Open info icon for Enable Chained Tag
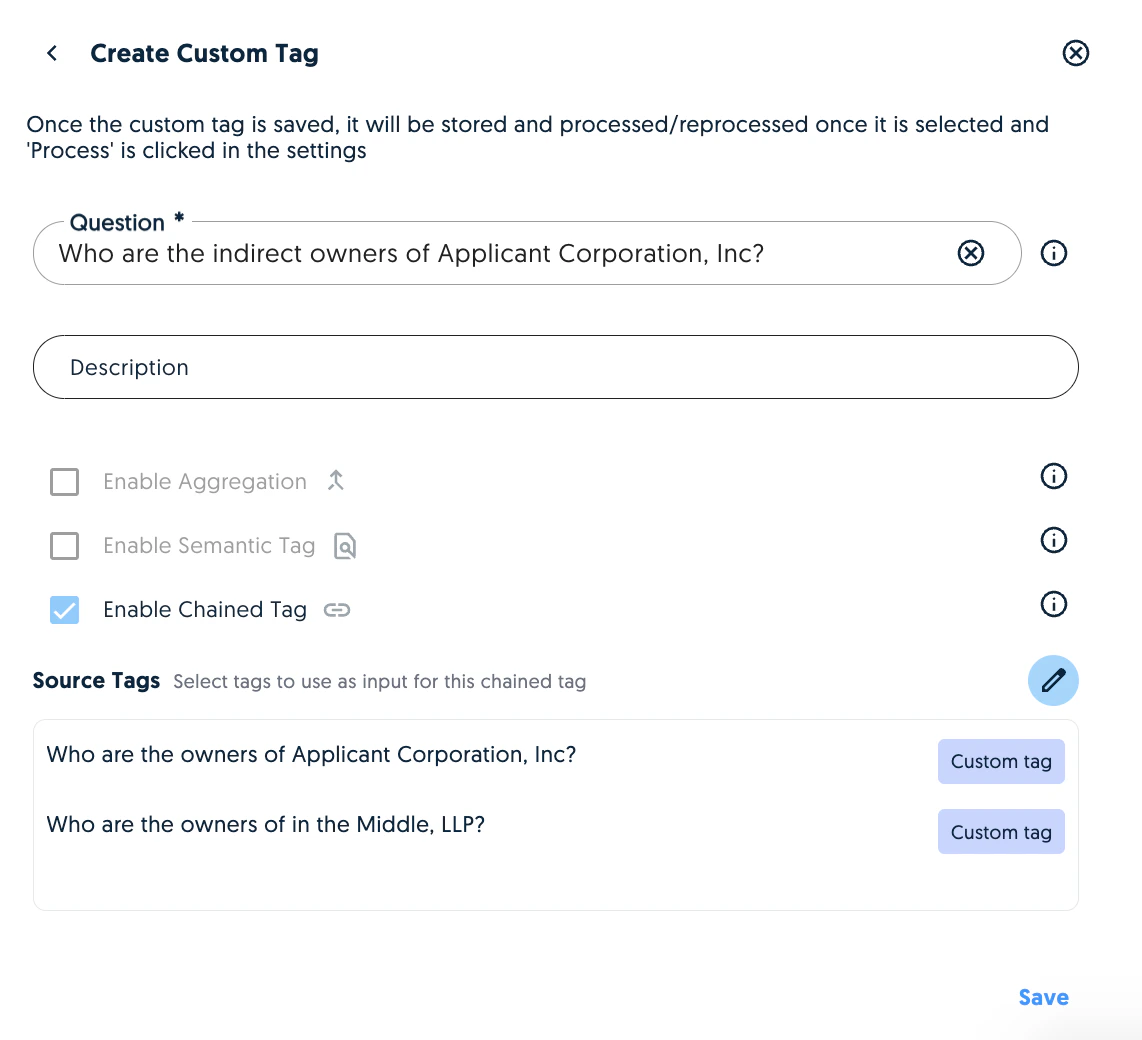The height and width of the screenshot is (1040, 1142). tap(1053, 604)
